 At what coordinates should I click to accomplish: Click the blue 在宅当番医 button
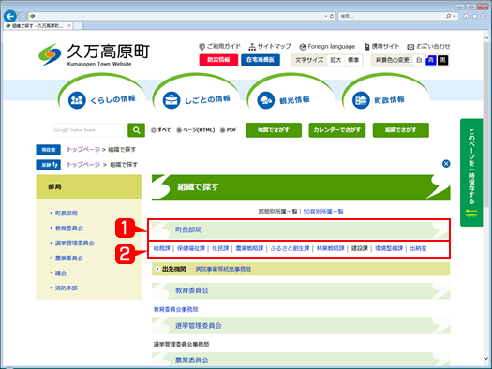tap(260, 60)
